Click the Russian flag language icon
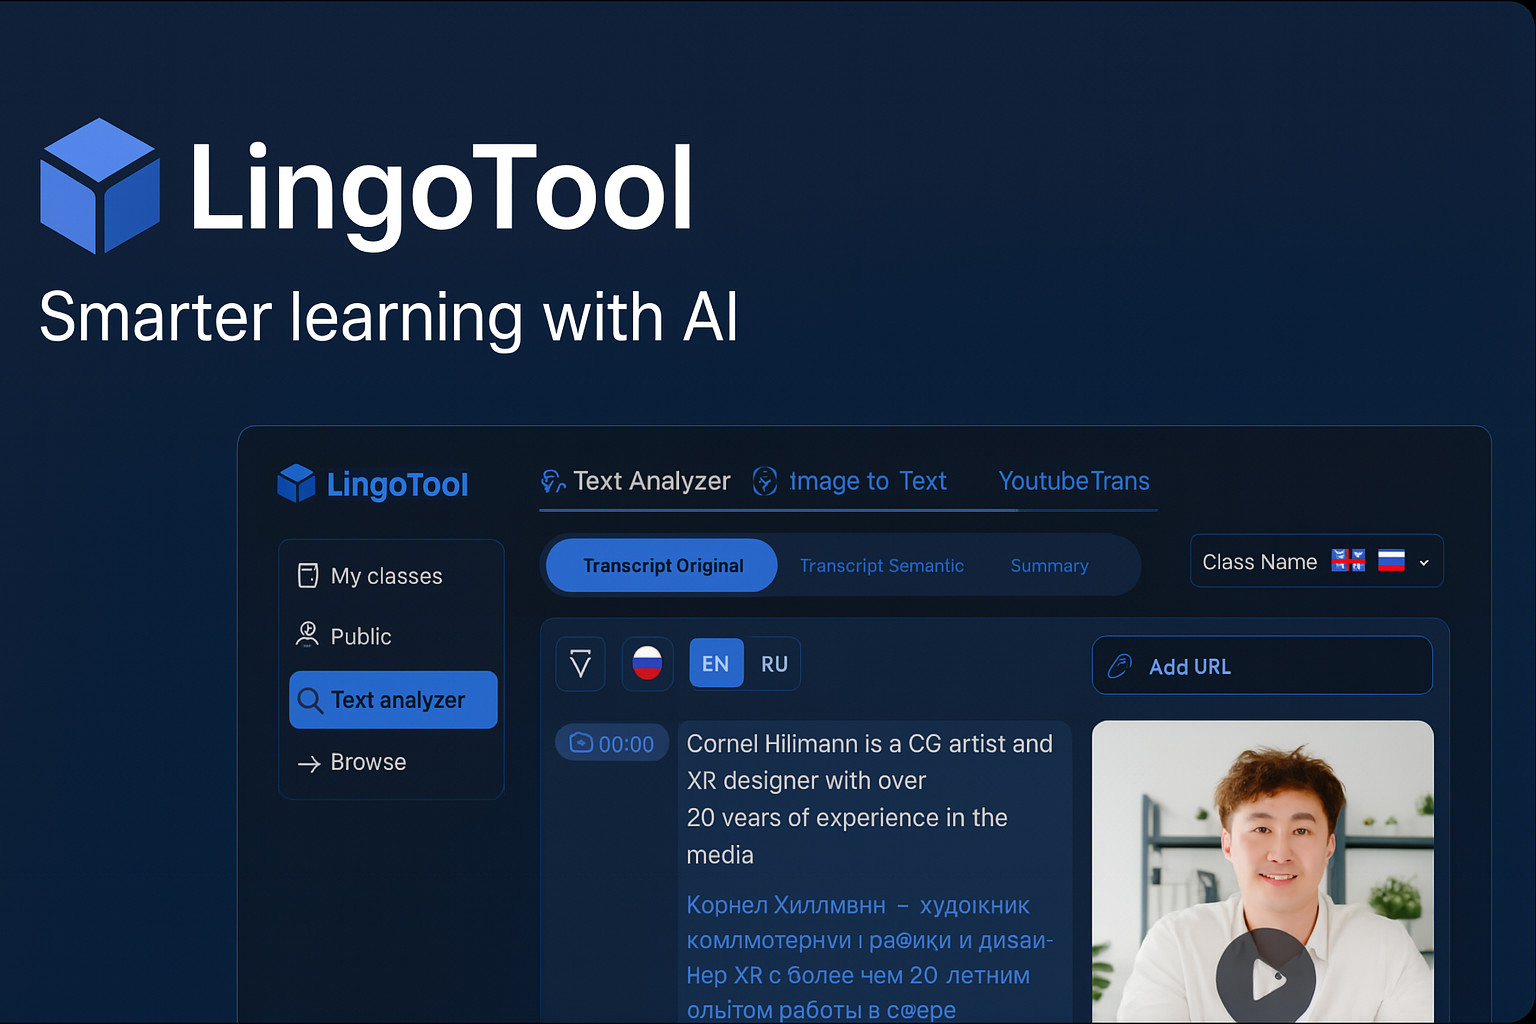 [x=647, y=663]
